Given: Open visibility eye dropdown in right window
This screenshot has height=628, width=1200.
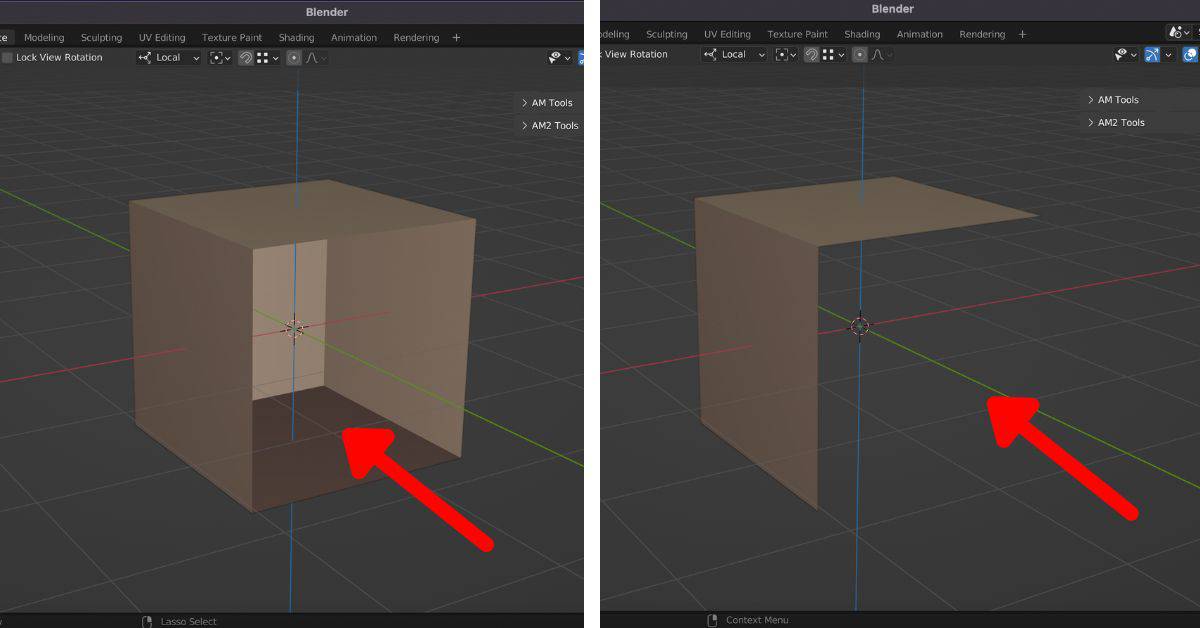Looking at the screenshot, I should tap(1127, 55).
